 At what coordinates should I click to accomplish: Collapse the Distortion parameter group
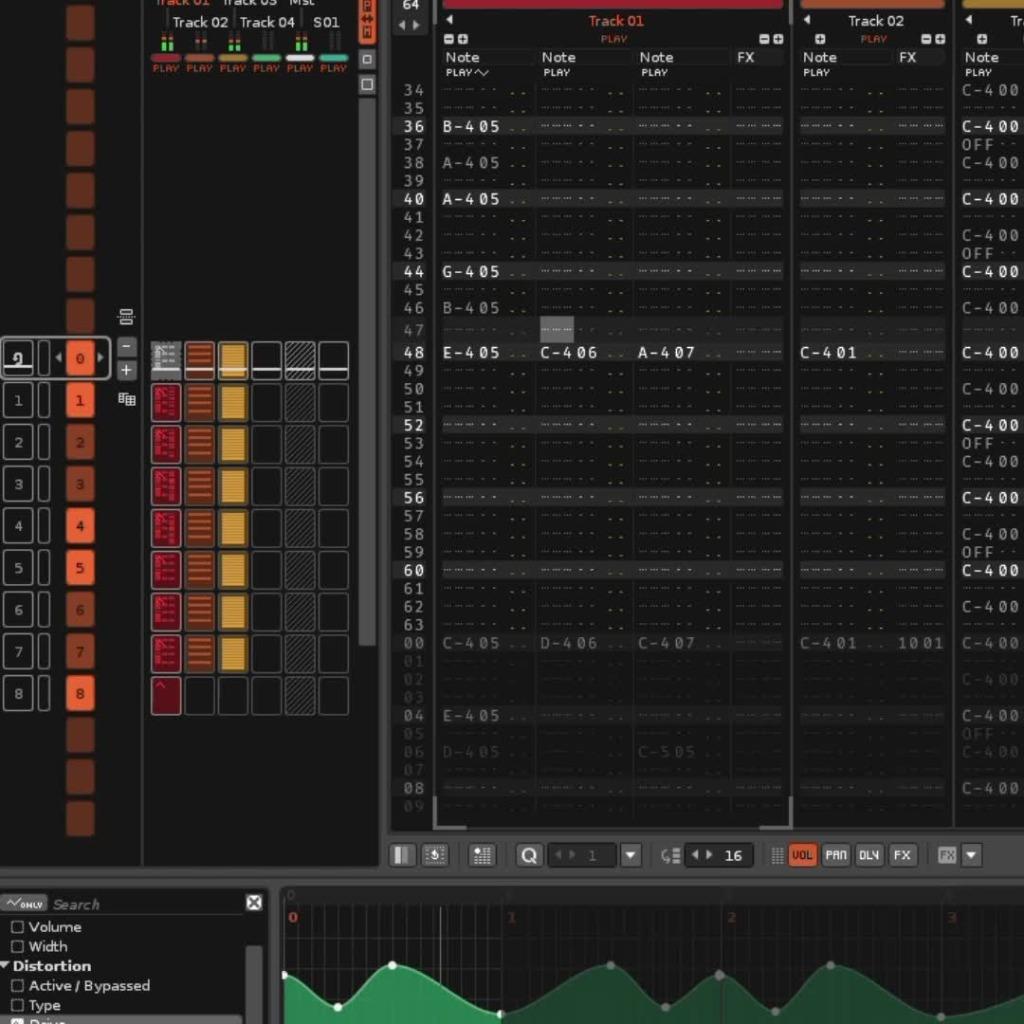5,965
